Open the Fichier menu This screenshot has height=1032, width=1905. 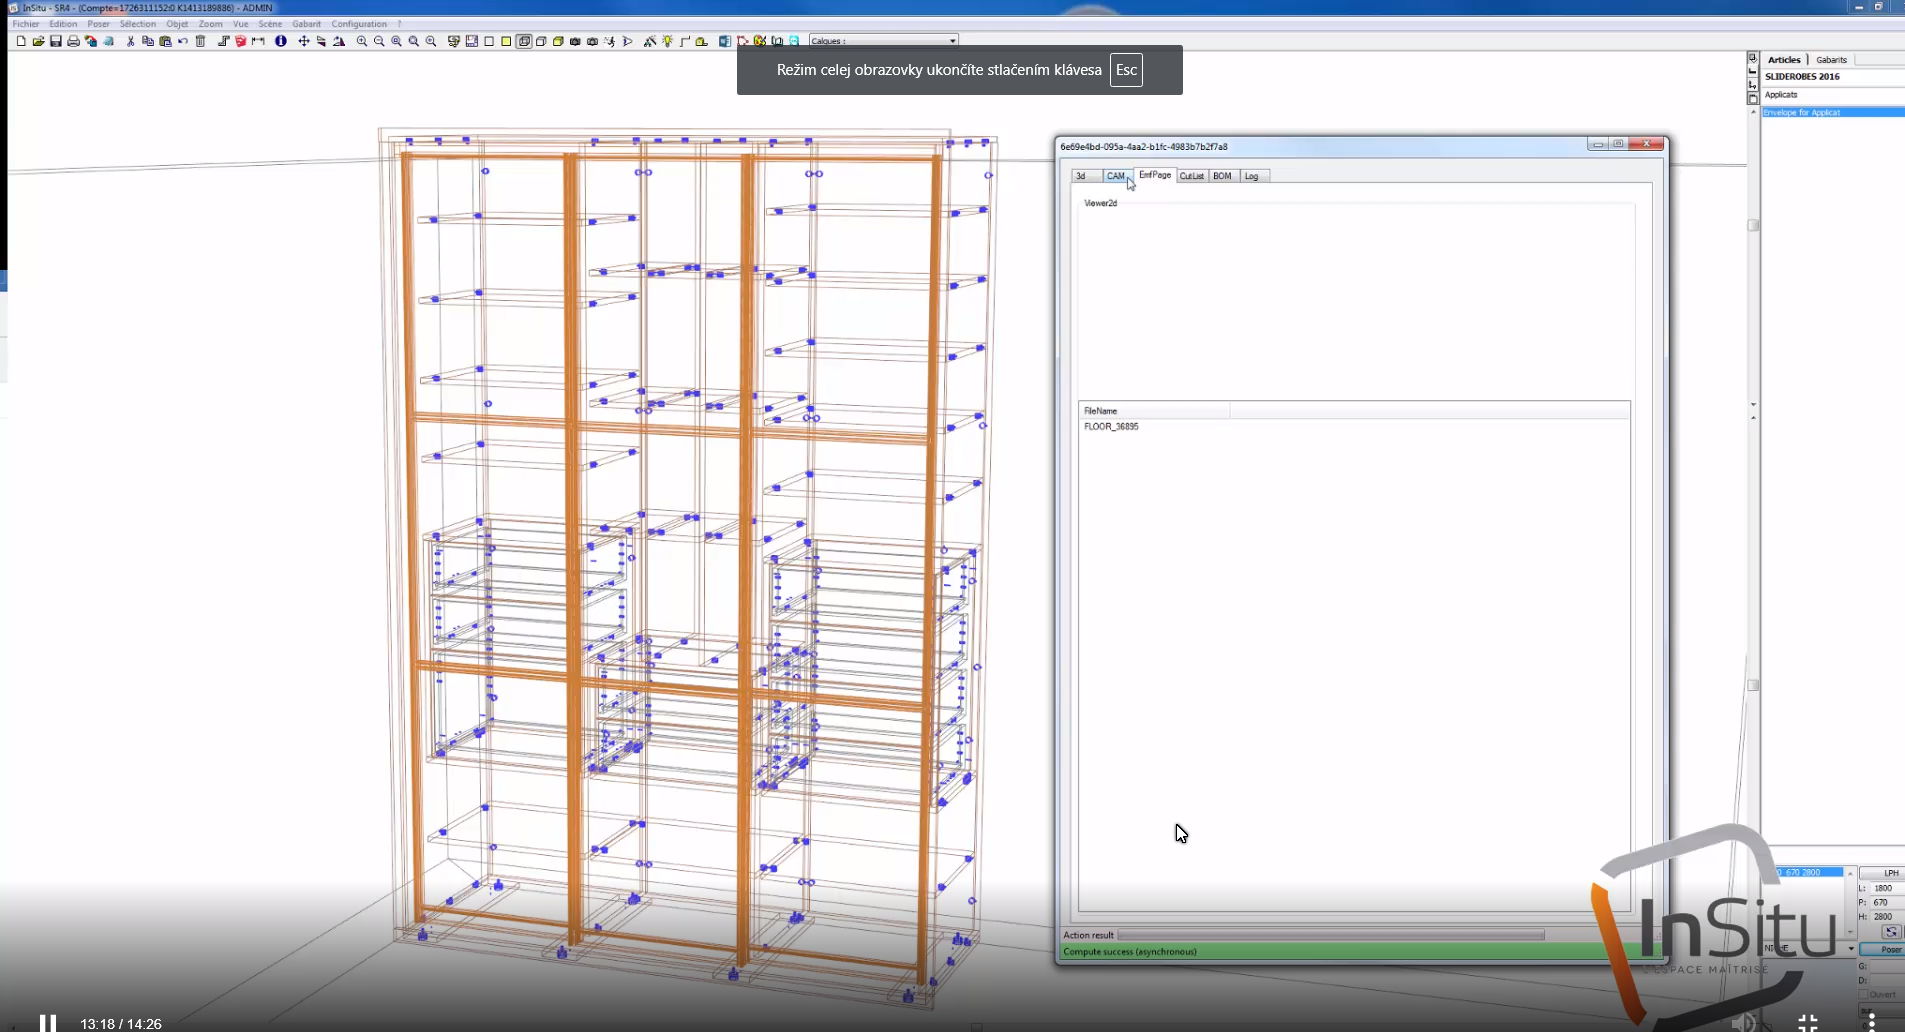26,24
